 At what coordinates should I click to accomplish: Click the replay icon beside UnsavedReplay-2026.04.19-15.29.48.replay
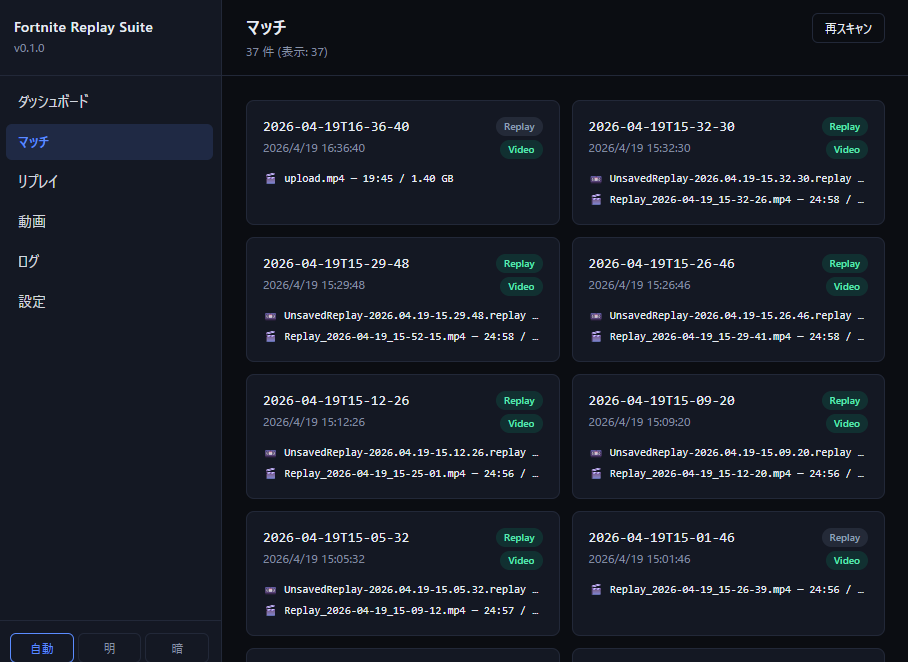click(270, 316)
